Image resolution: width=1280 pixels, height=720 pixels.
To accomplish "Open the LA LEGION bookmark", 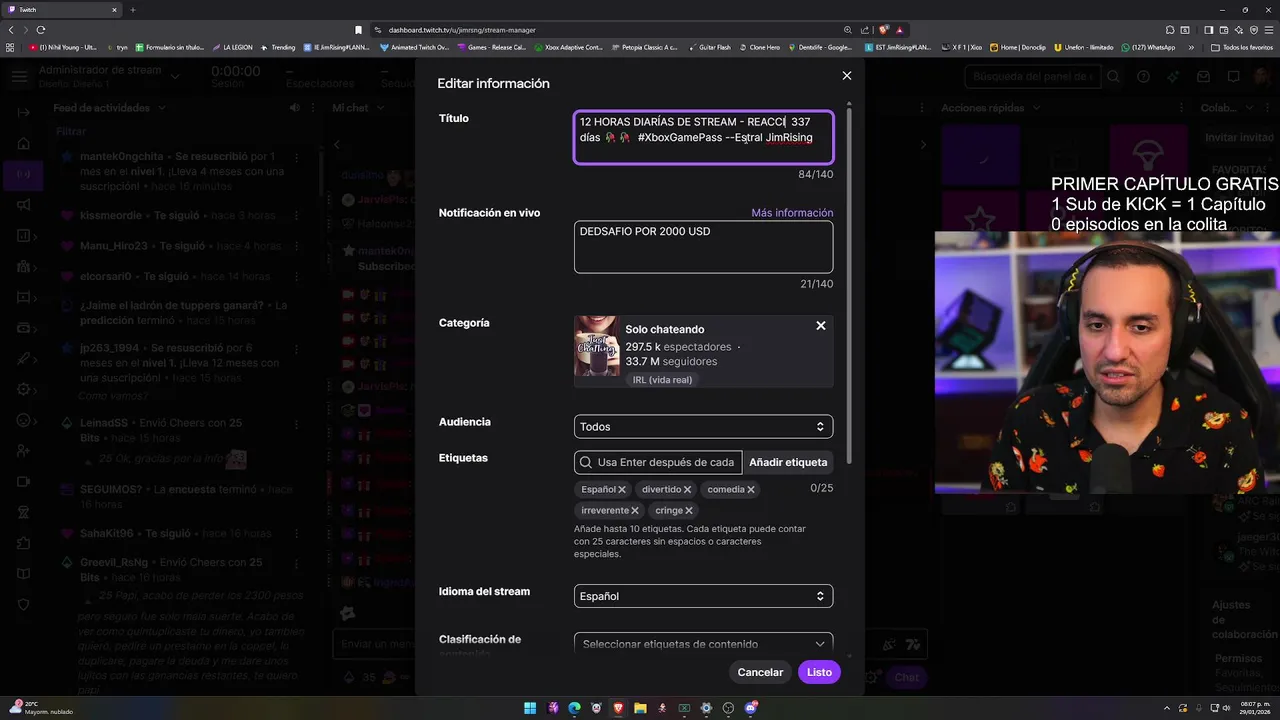I will click(x=232, y=47).
